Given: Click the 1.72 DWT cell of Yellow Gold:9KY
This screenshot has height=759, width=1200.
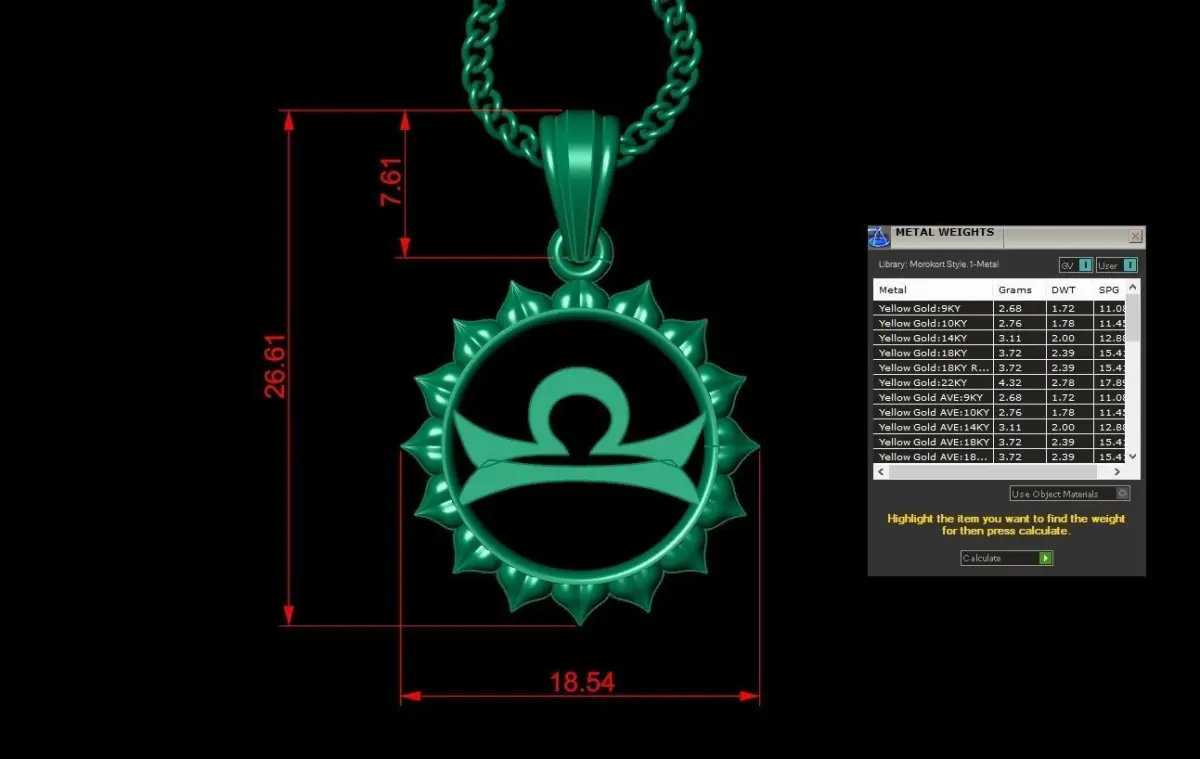Looking at the screenshot, I should (1069, 308).
